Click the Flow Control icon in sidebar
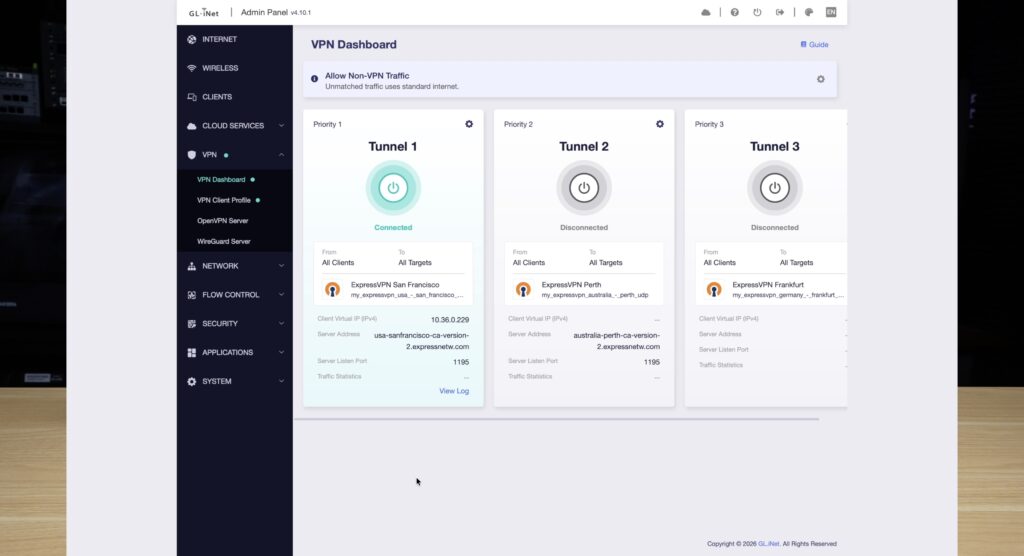 191,295
